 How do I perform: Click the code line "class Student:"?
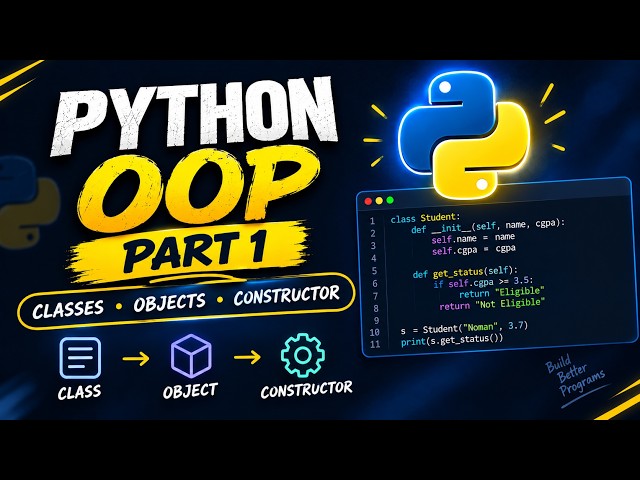(x=425, y=218)
